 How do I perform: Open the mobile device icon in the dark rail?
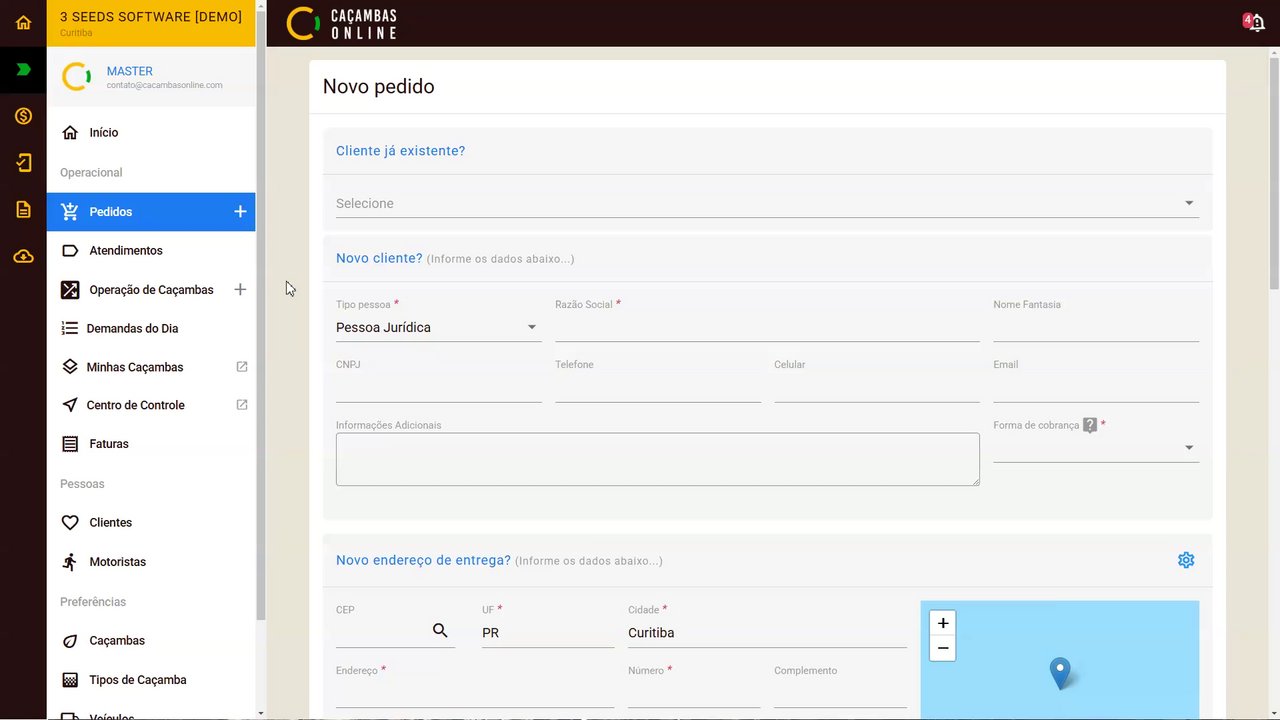(23, 163)
